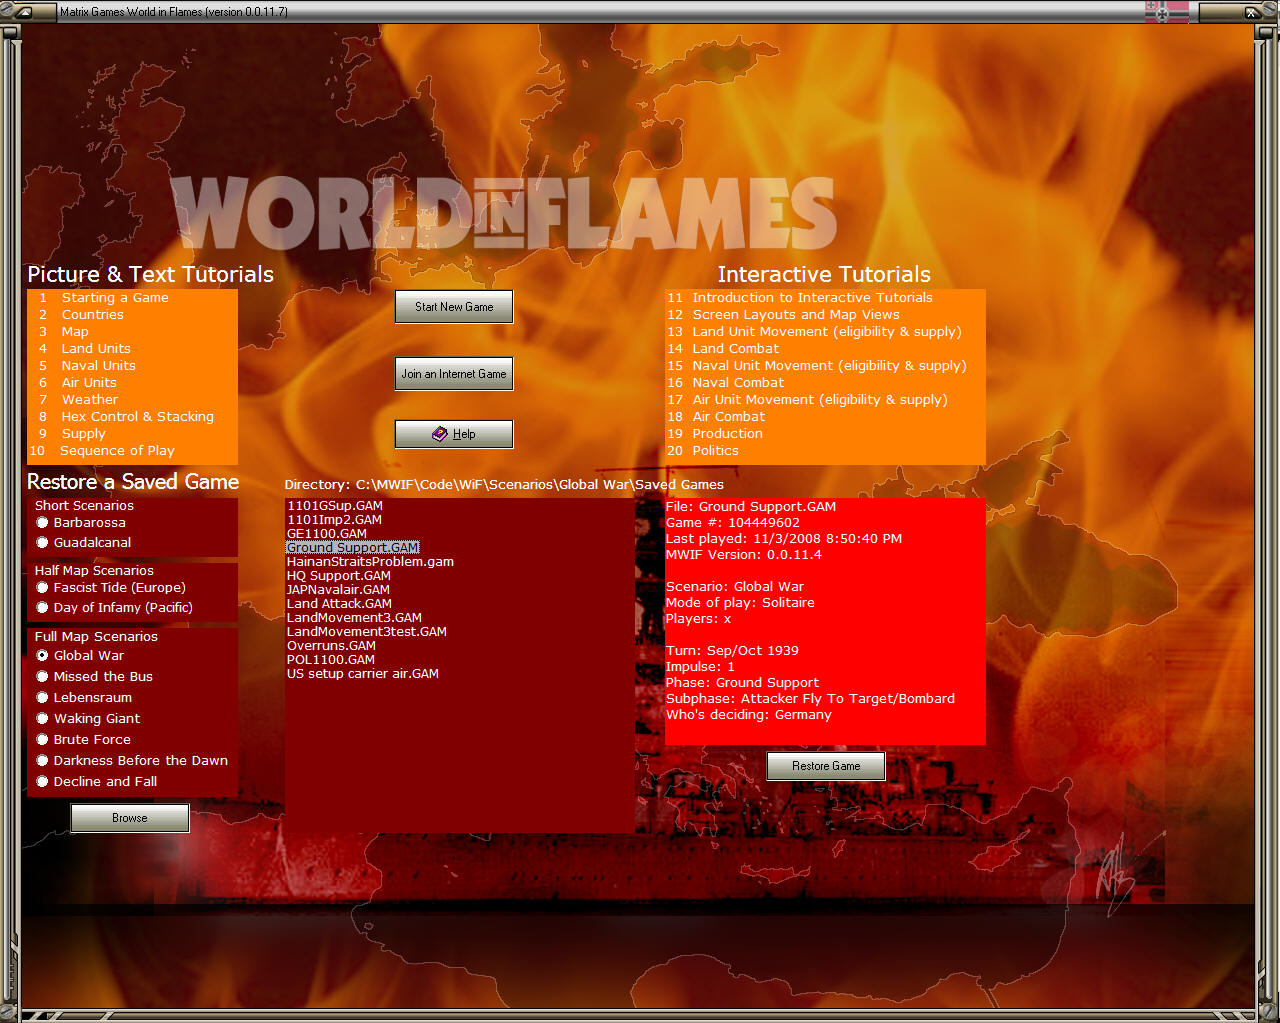Select the Lebensraum scenario
This screenshot has width=1280, height=1023.
(84, 697)
